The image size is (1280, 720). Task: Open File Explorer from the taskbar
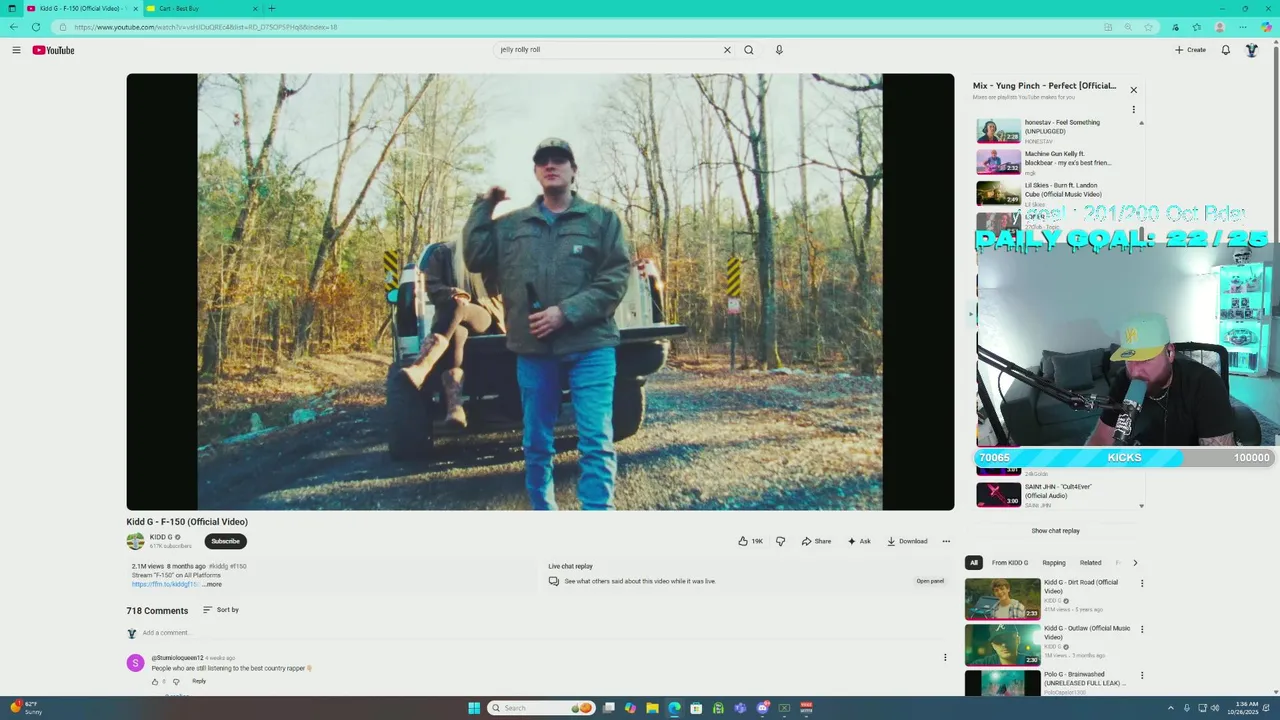[x=652, y=708]
